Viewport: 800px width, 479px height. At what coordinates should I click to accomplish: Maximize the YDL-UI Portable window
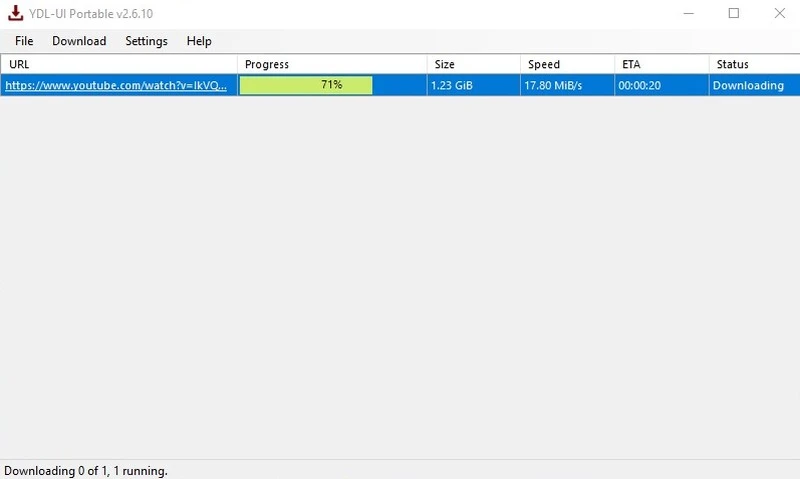click(x=734, y=14)
